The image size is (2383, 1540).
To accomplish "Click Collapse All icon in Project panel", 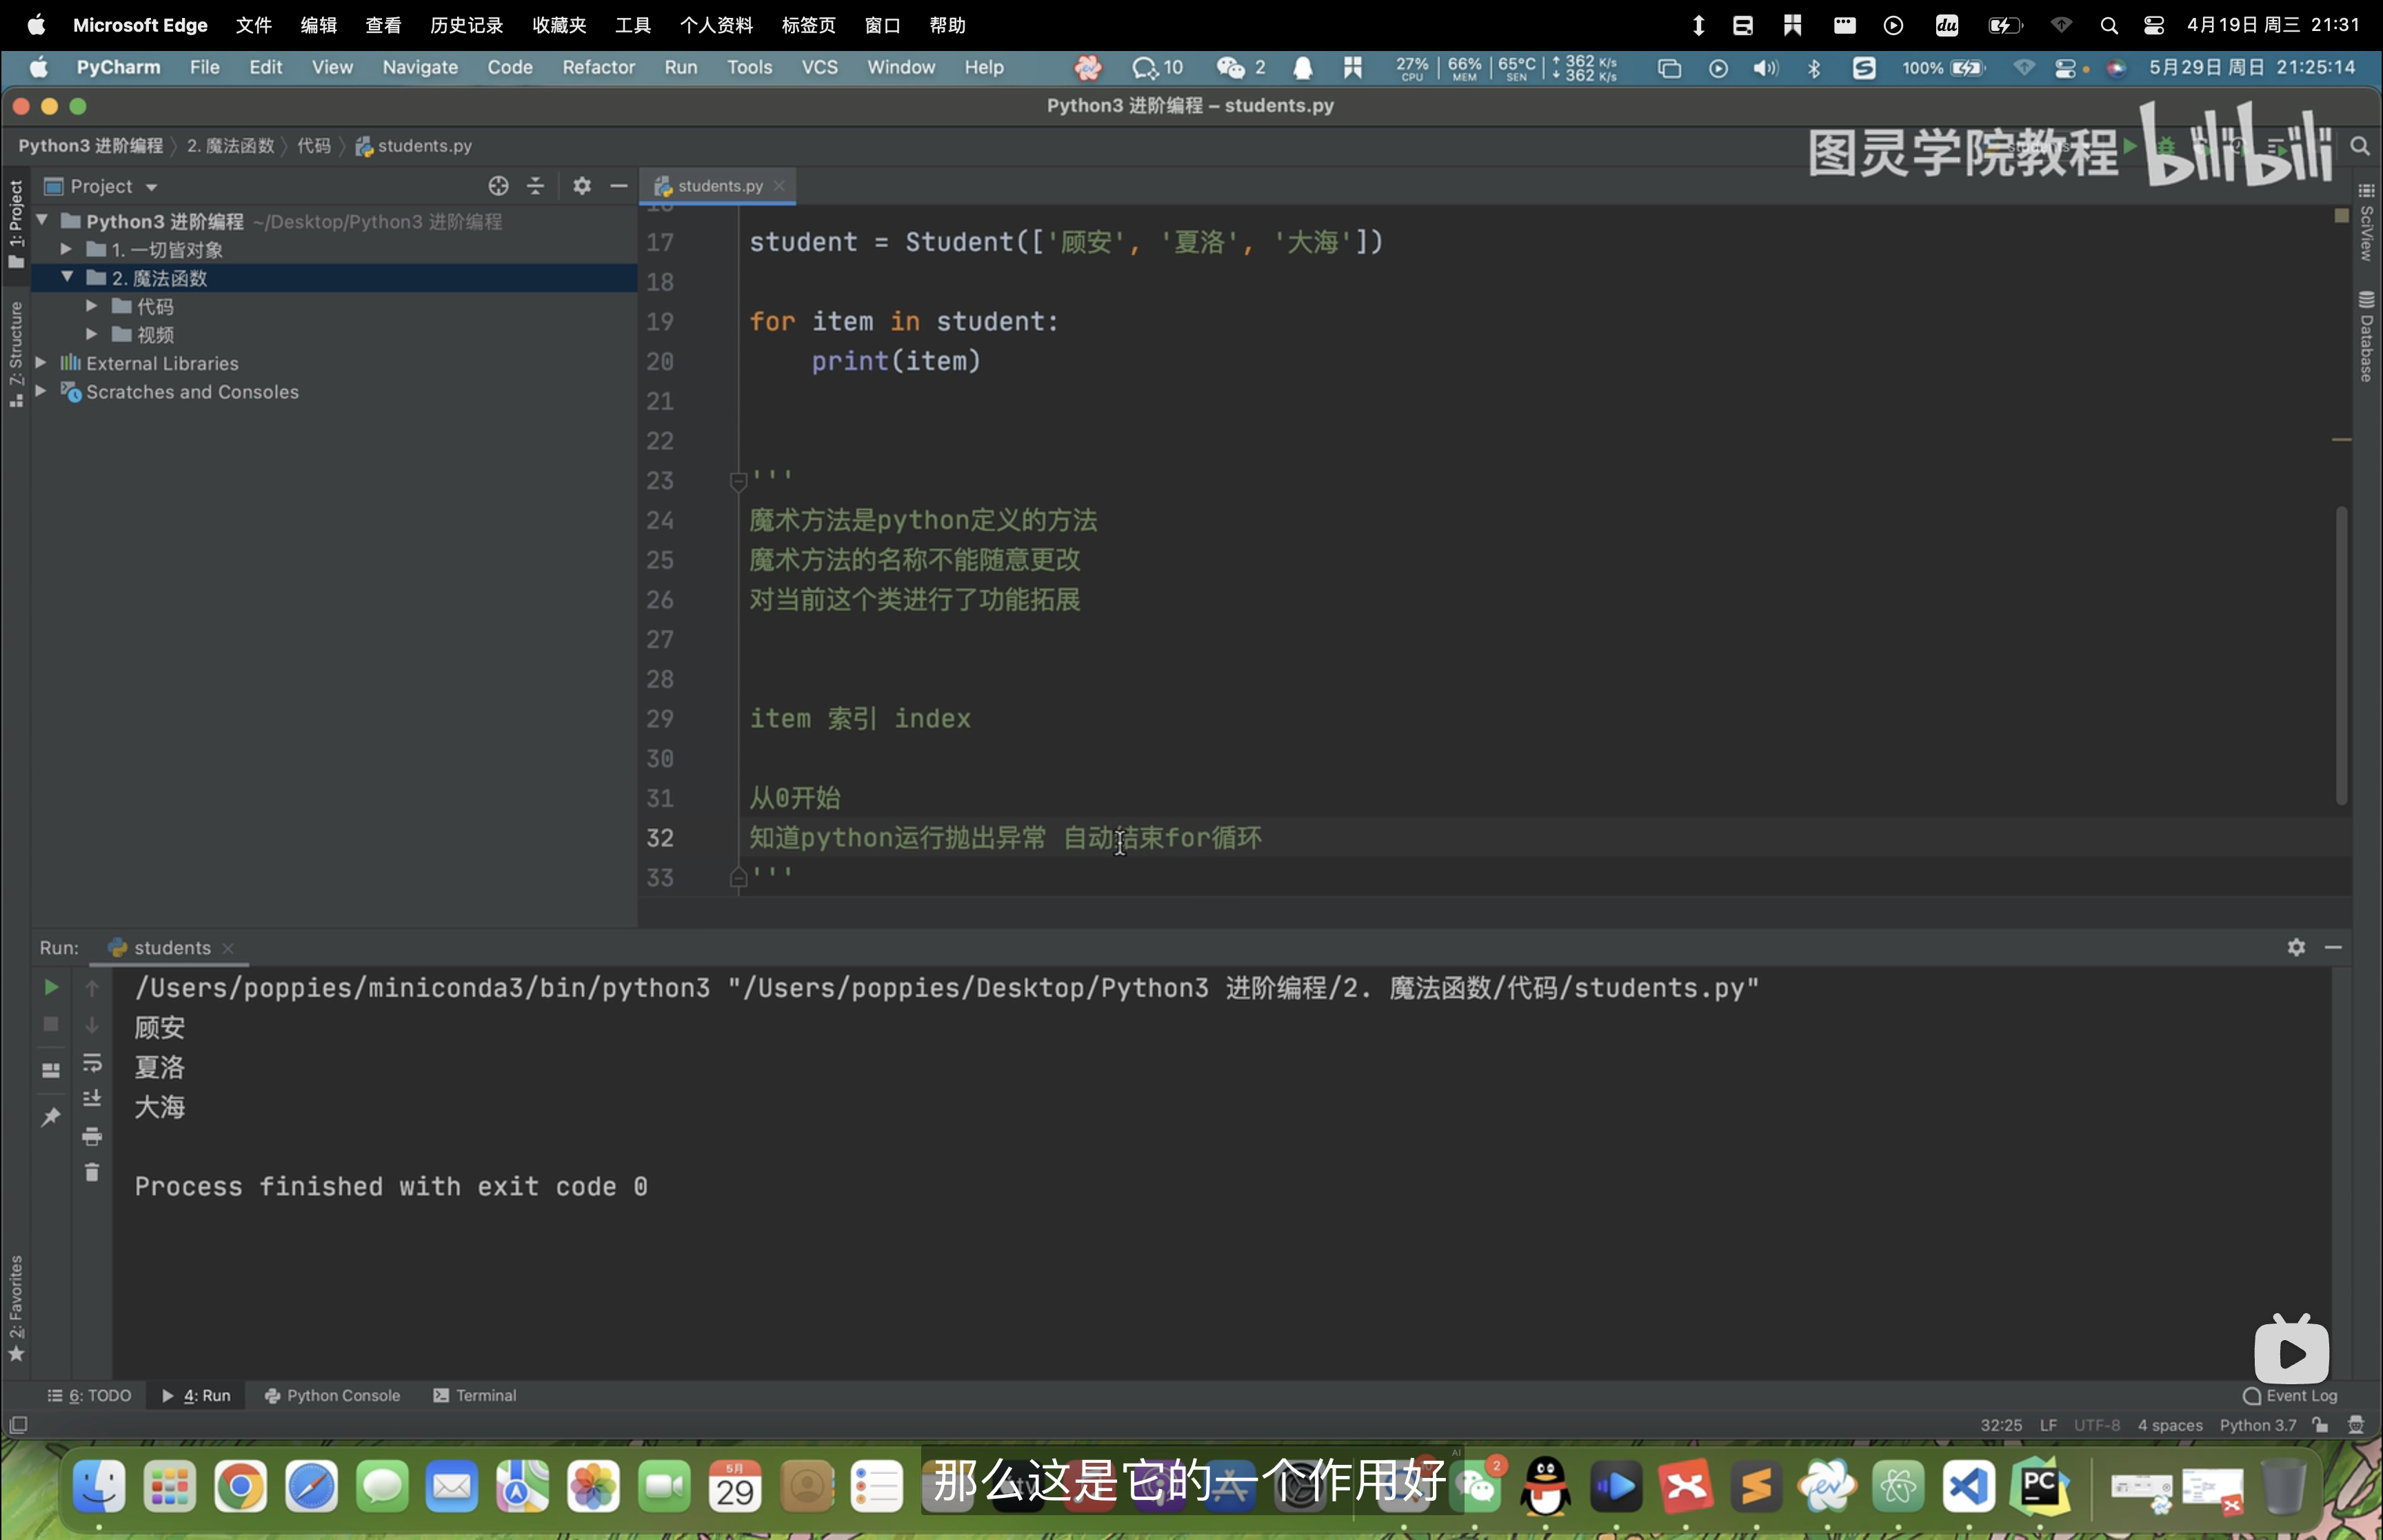I will click(536, 186).
